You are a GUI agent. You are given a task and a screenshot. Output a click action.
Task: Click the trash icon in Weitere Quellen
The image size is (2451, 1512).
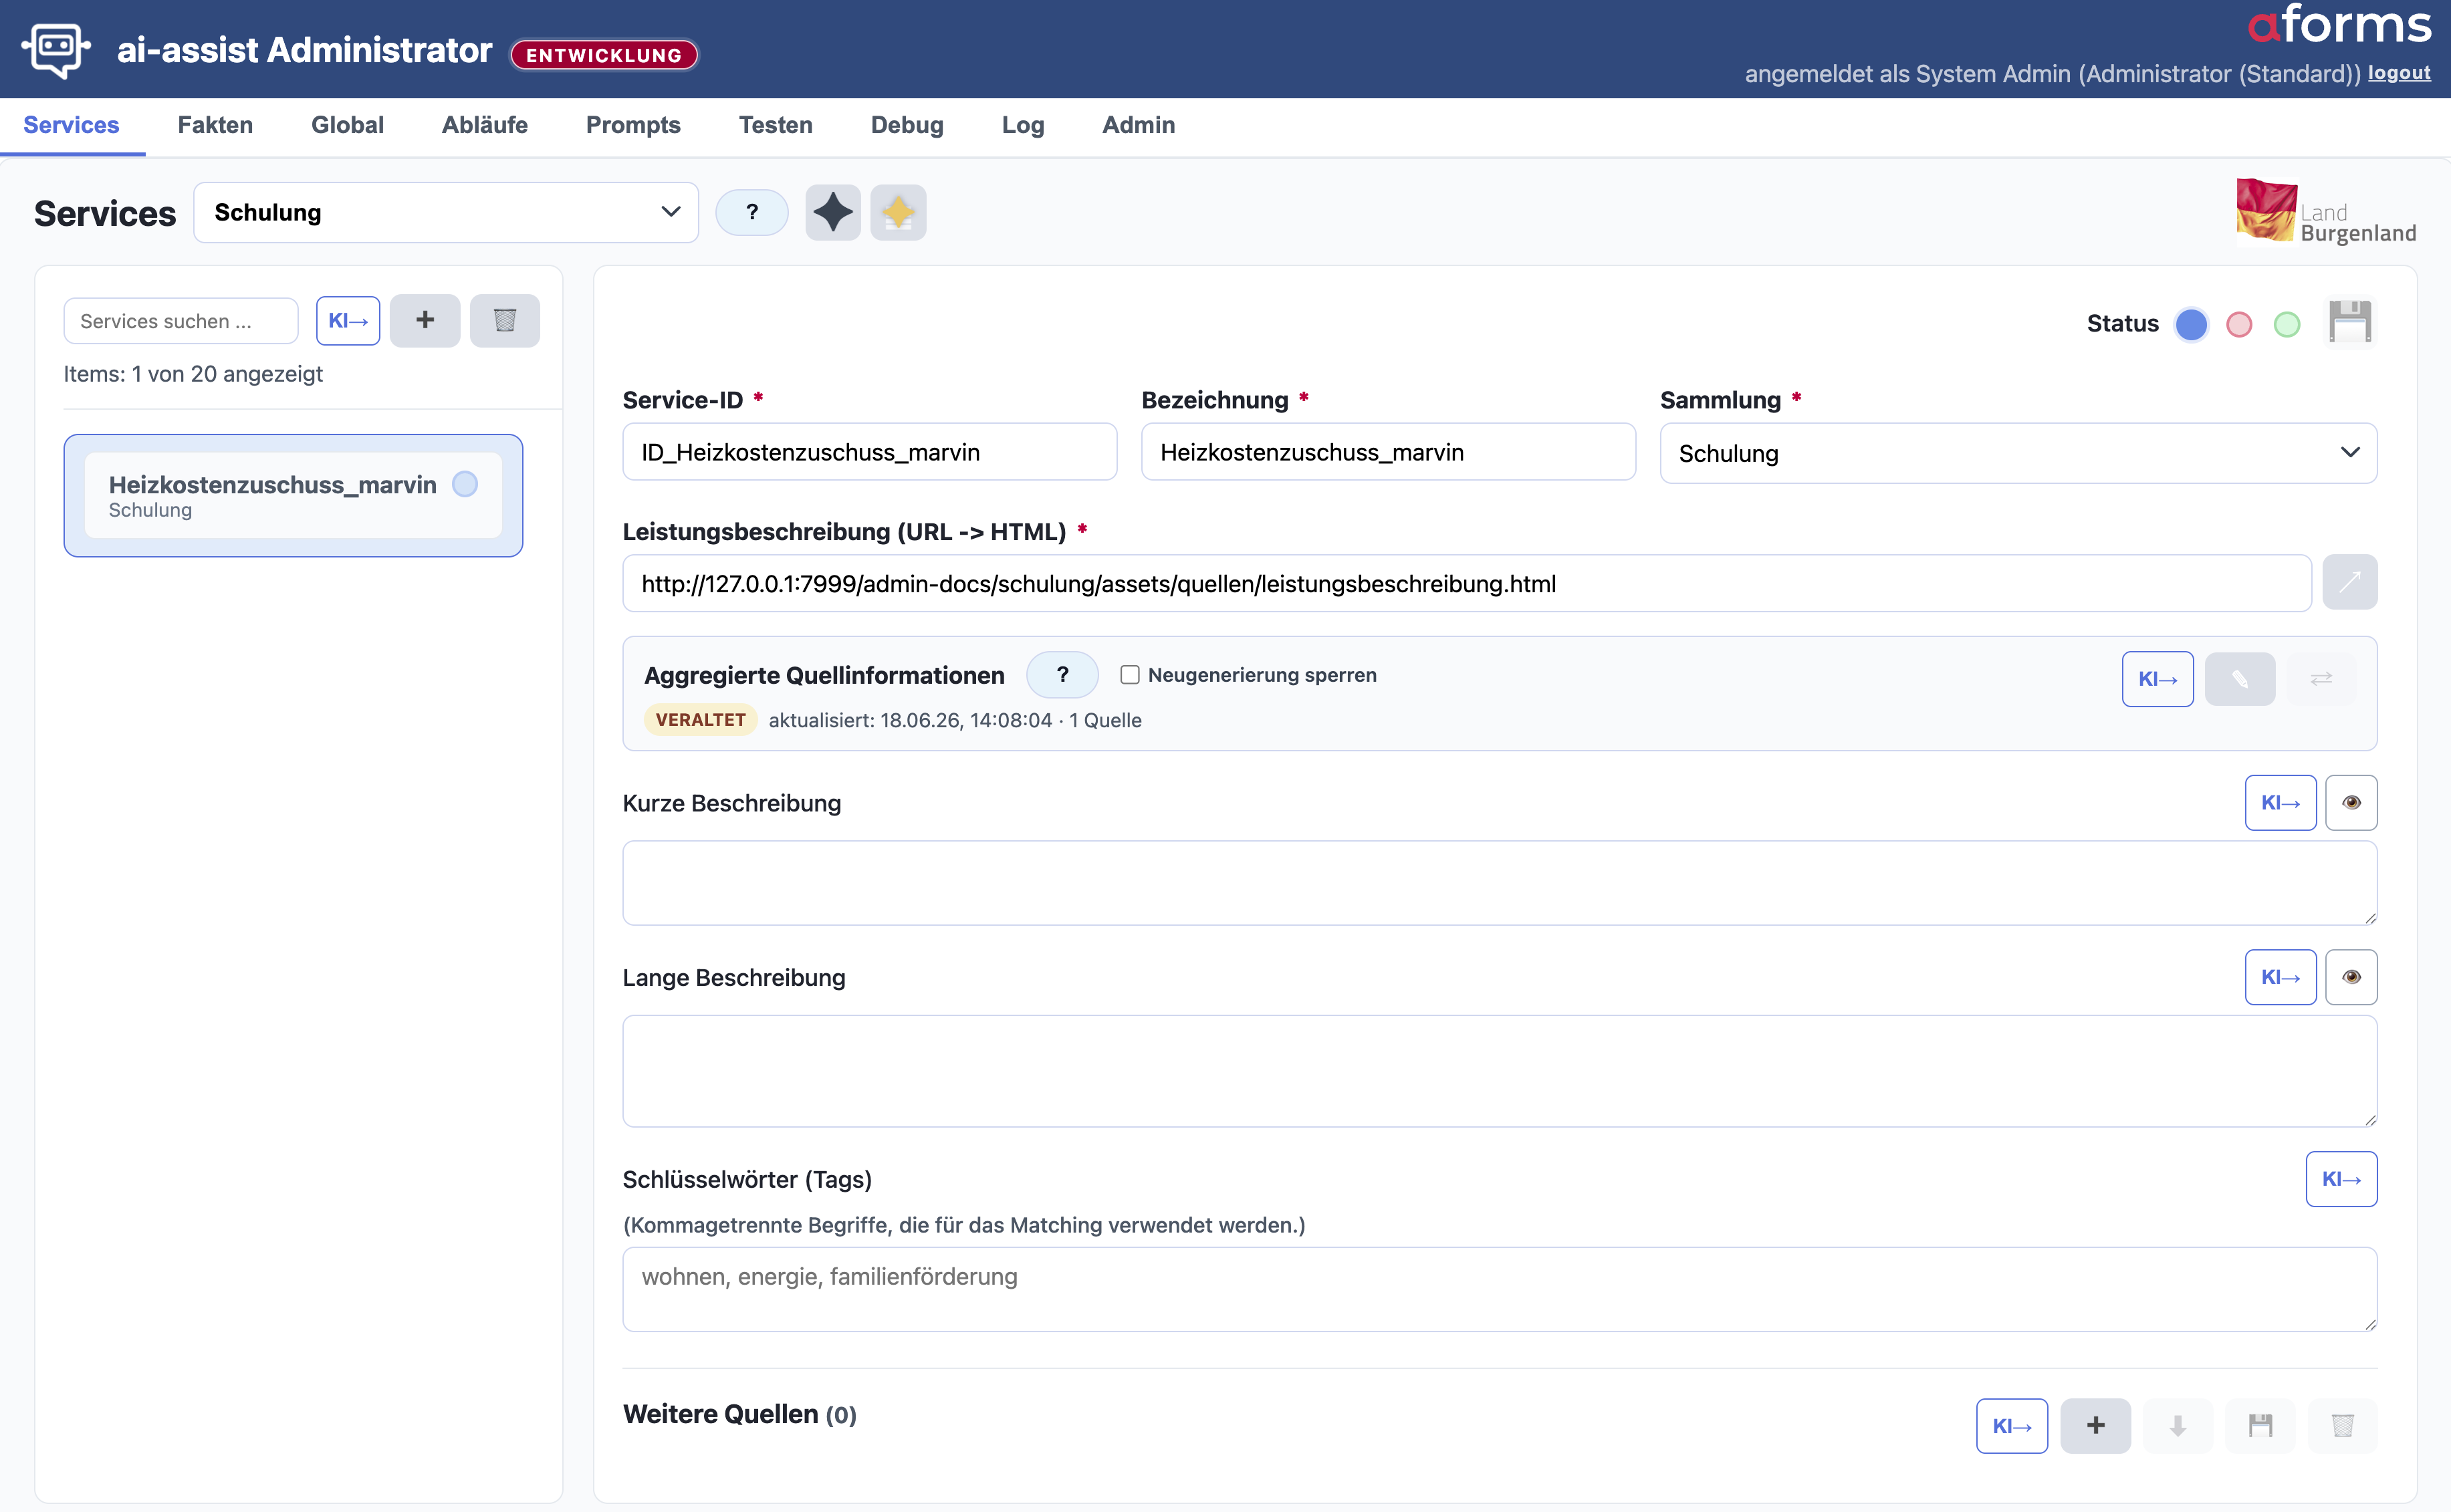2343,1425
